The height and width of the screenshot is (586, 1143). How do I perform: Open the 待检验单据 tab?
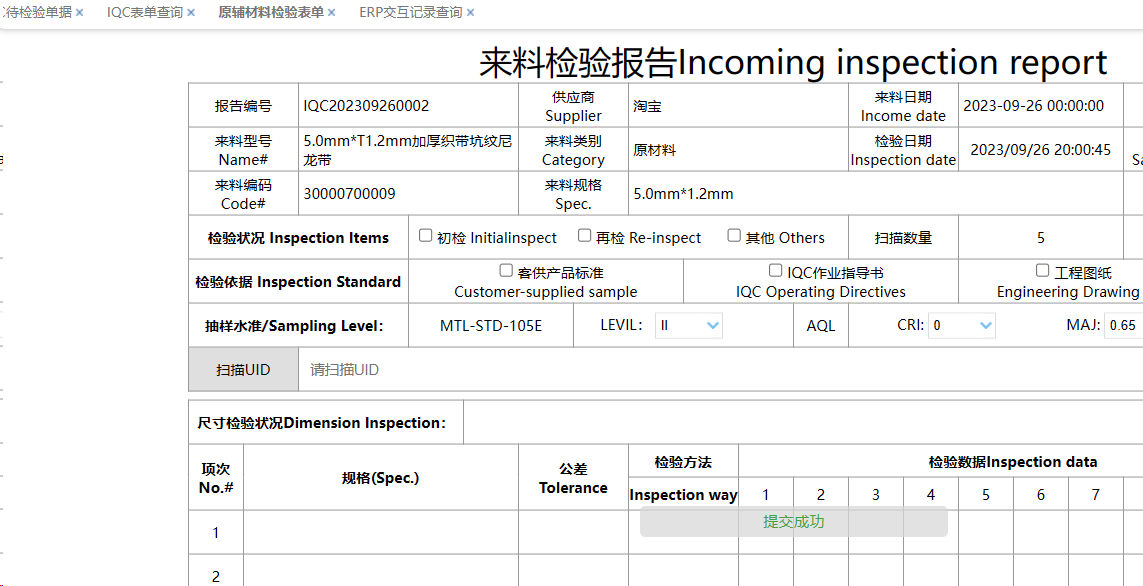point(38,13)
